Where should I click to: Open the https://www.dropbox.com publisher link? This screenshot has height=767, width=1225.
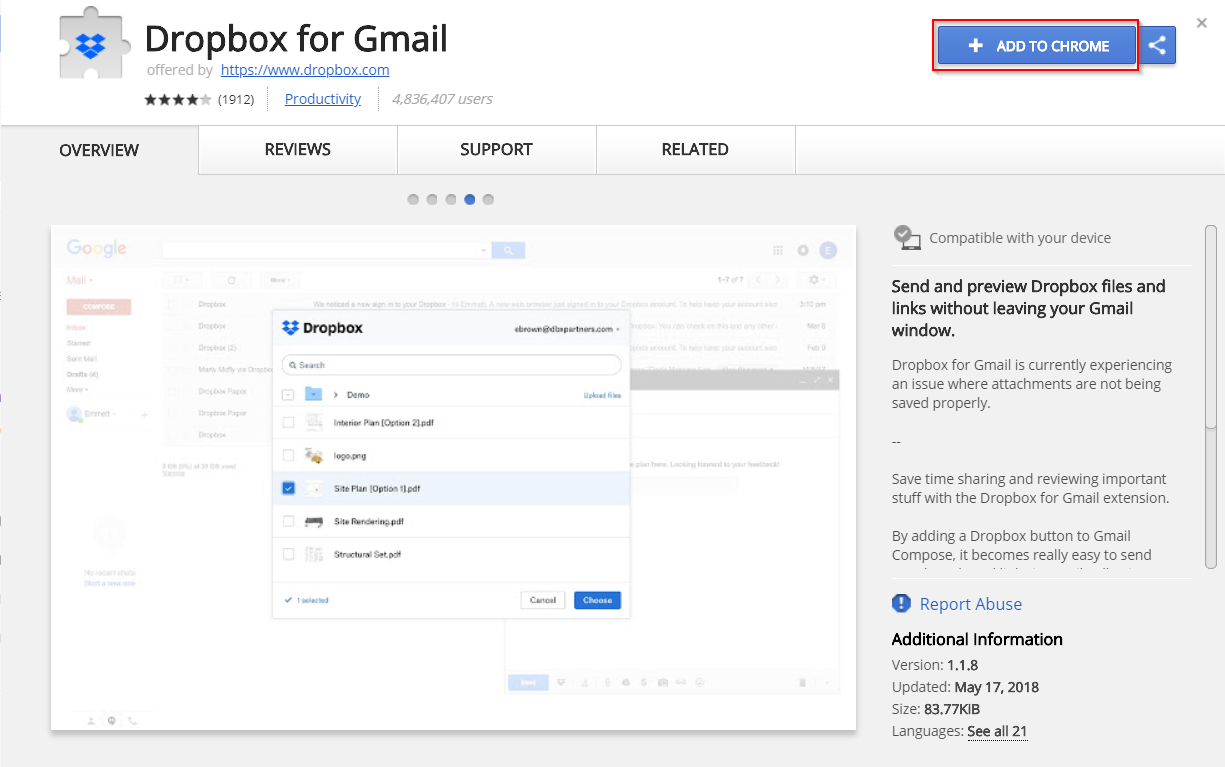pos(305,70)
